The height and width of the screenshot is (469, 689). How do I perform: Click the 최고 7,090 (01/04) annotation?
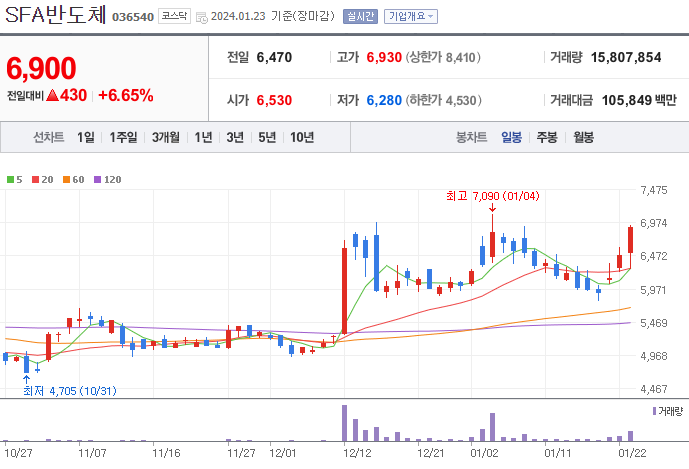coord(493,196)
